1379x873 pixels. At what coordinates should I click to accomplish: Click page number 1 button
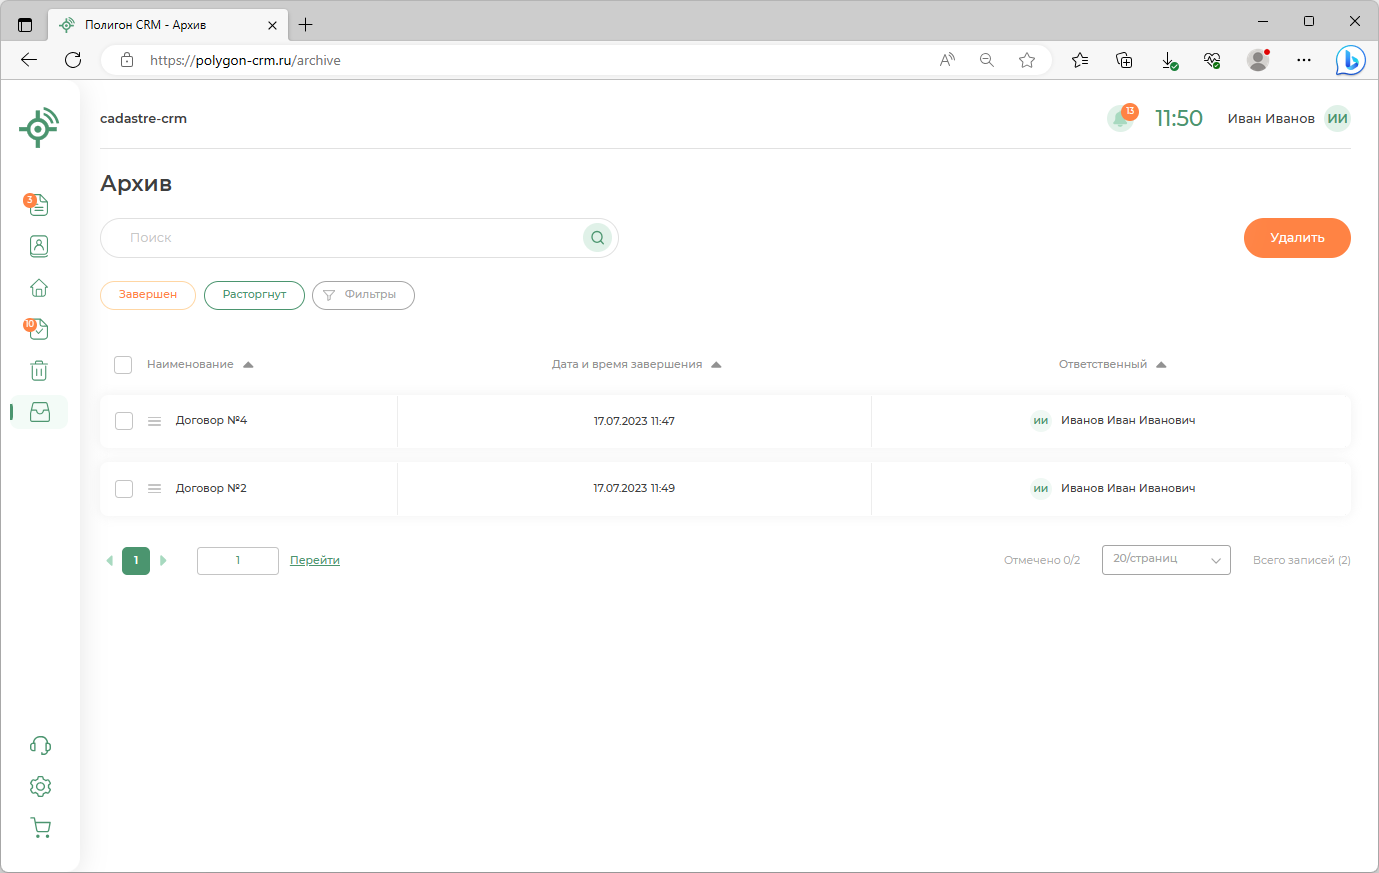click(x=136, y=561)
